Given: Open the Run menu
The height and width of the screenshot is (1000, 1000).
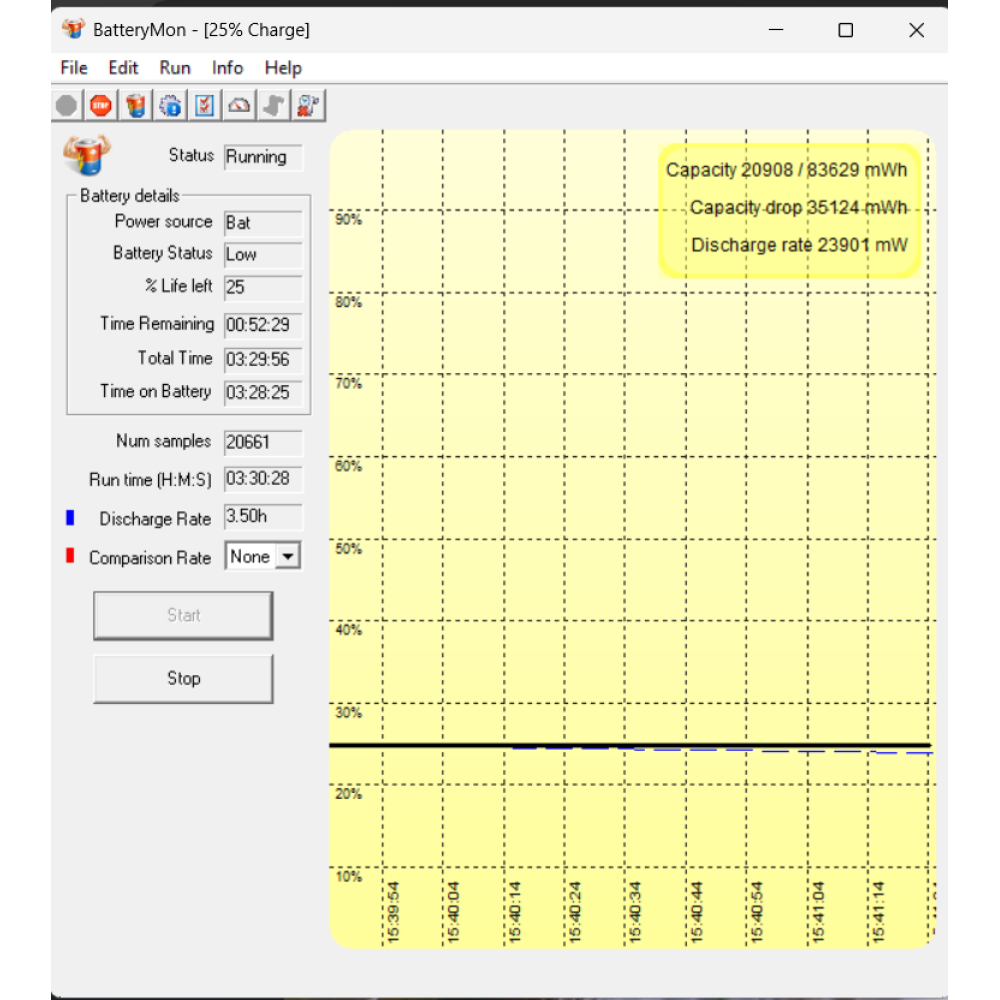Looking at the screenshot, I should 175,68.
